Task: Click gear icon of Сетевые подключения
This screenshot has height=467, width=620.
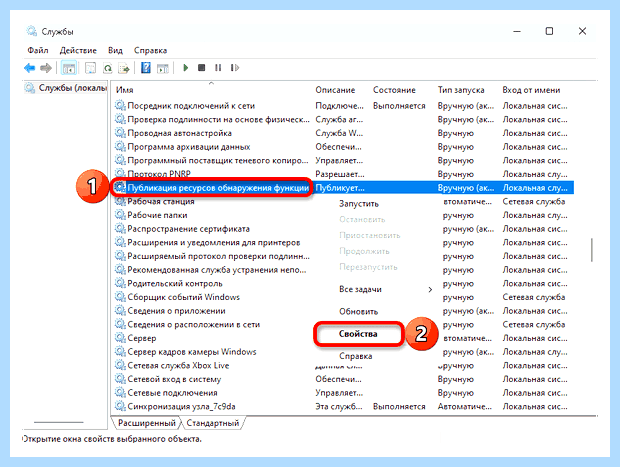Action: [120, 393]
